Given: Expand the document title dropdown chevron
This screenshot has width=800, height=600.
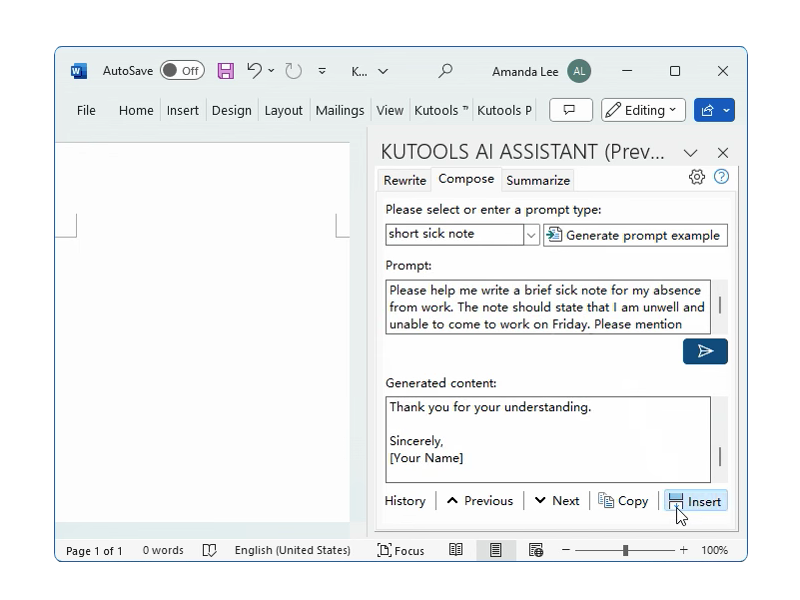Looking at the screenshot, I should [x=383, y=71].
